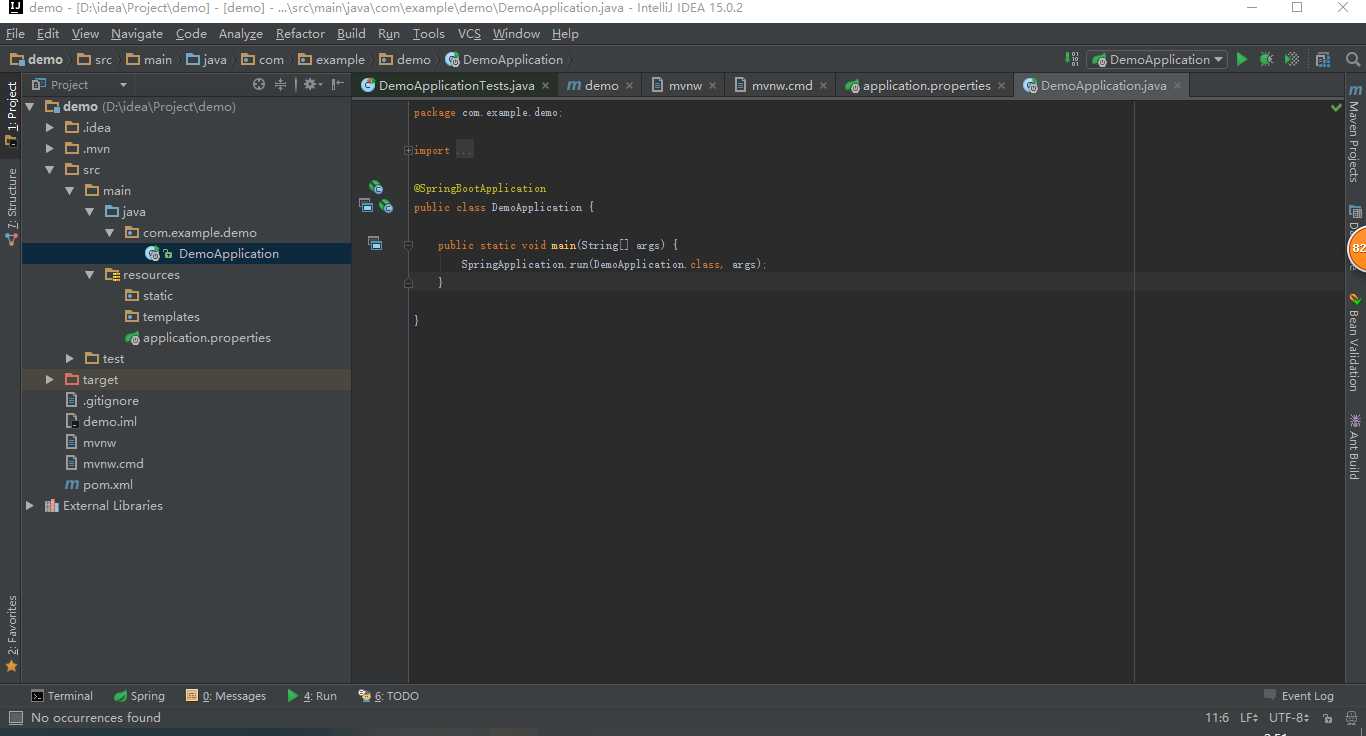Run DemoApplication with the green play icon
The height and width of the screenshot is (736, 1366).
[1242, 59]
